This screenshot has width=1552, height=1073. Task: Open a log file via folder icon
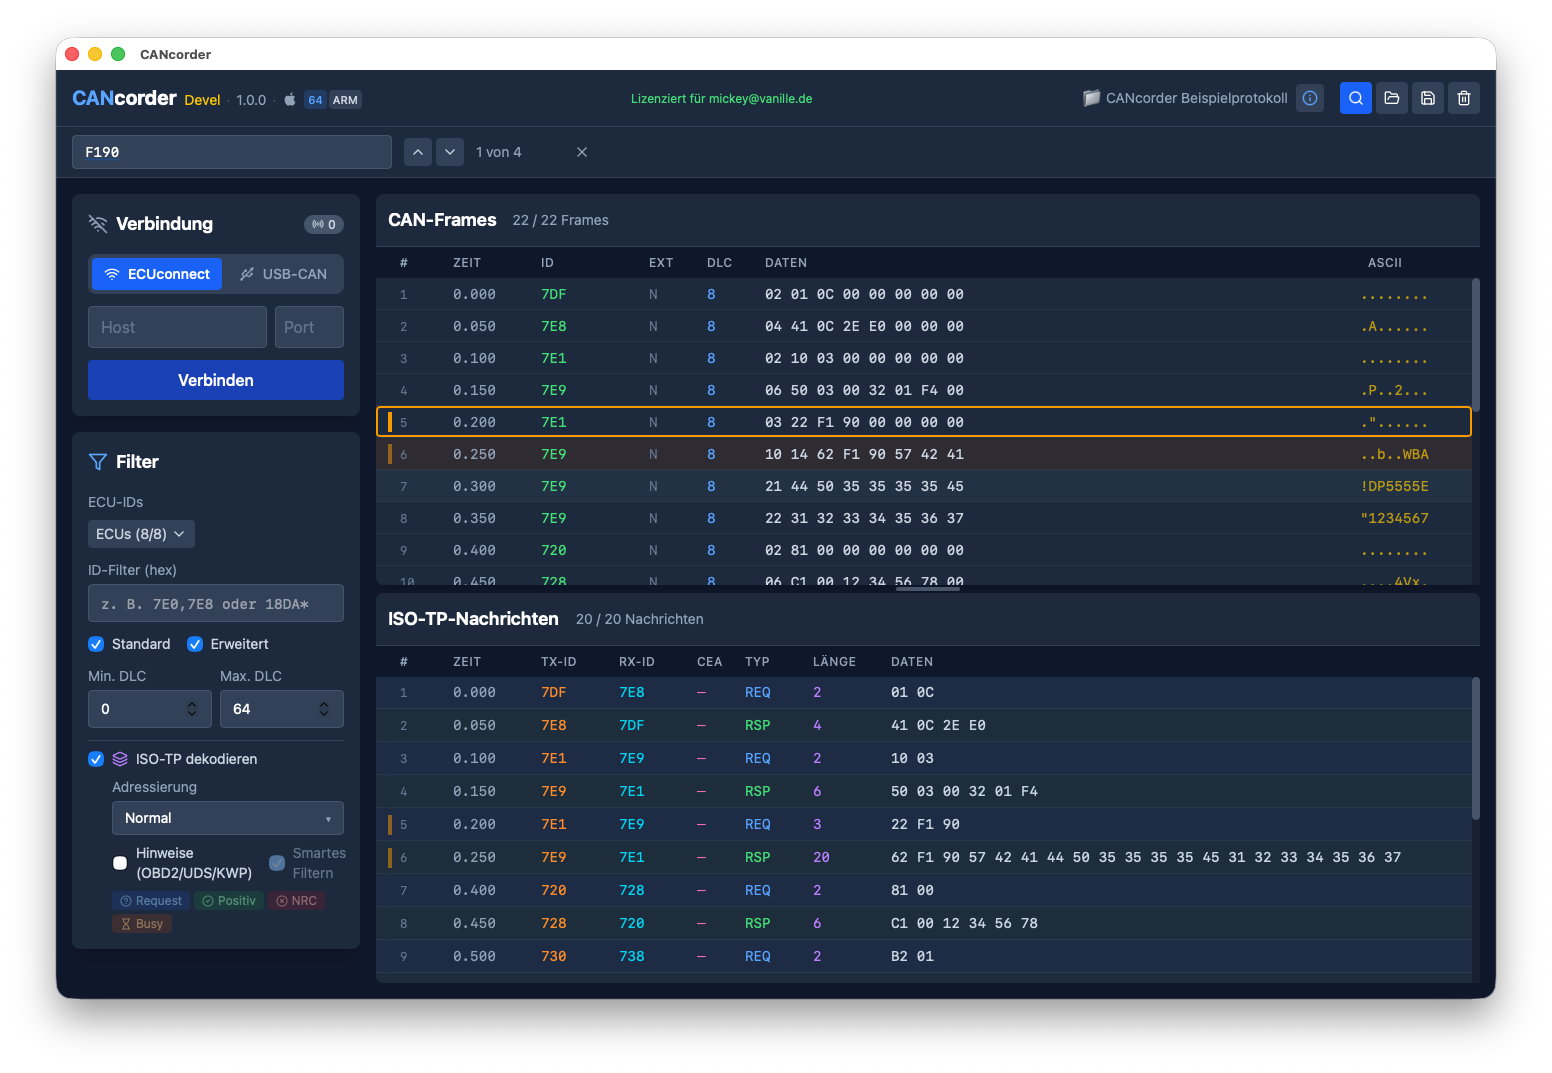coord(1391,98)
